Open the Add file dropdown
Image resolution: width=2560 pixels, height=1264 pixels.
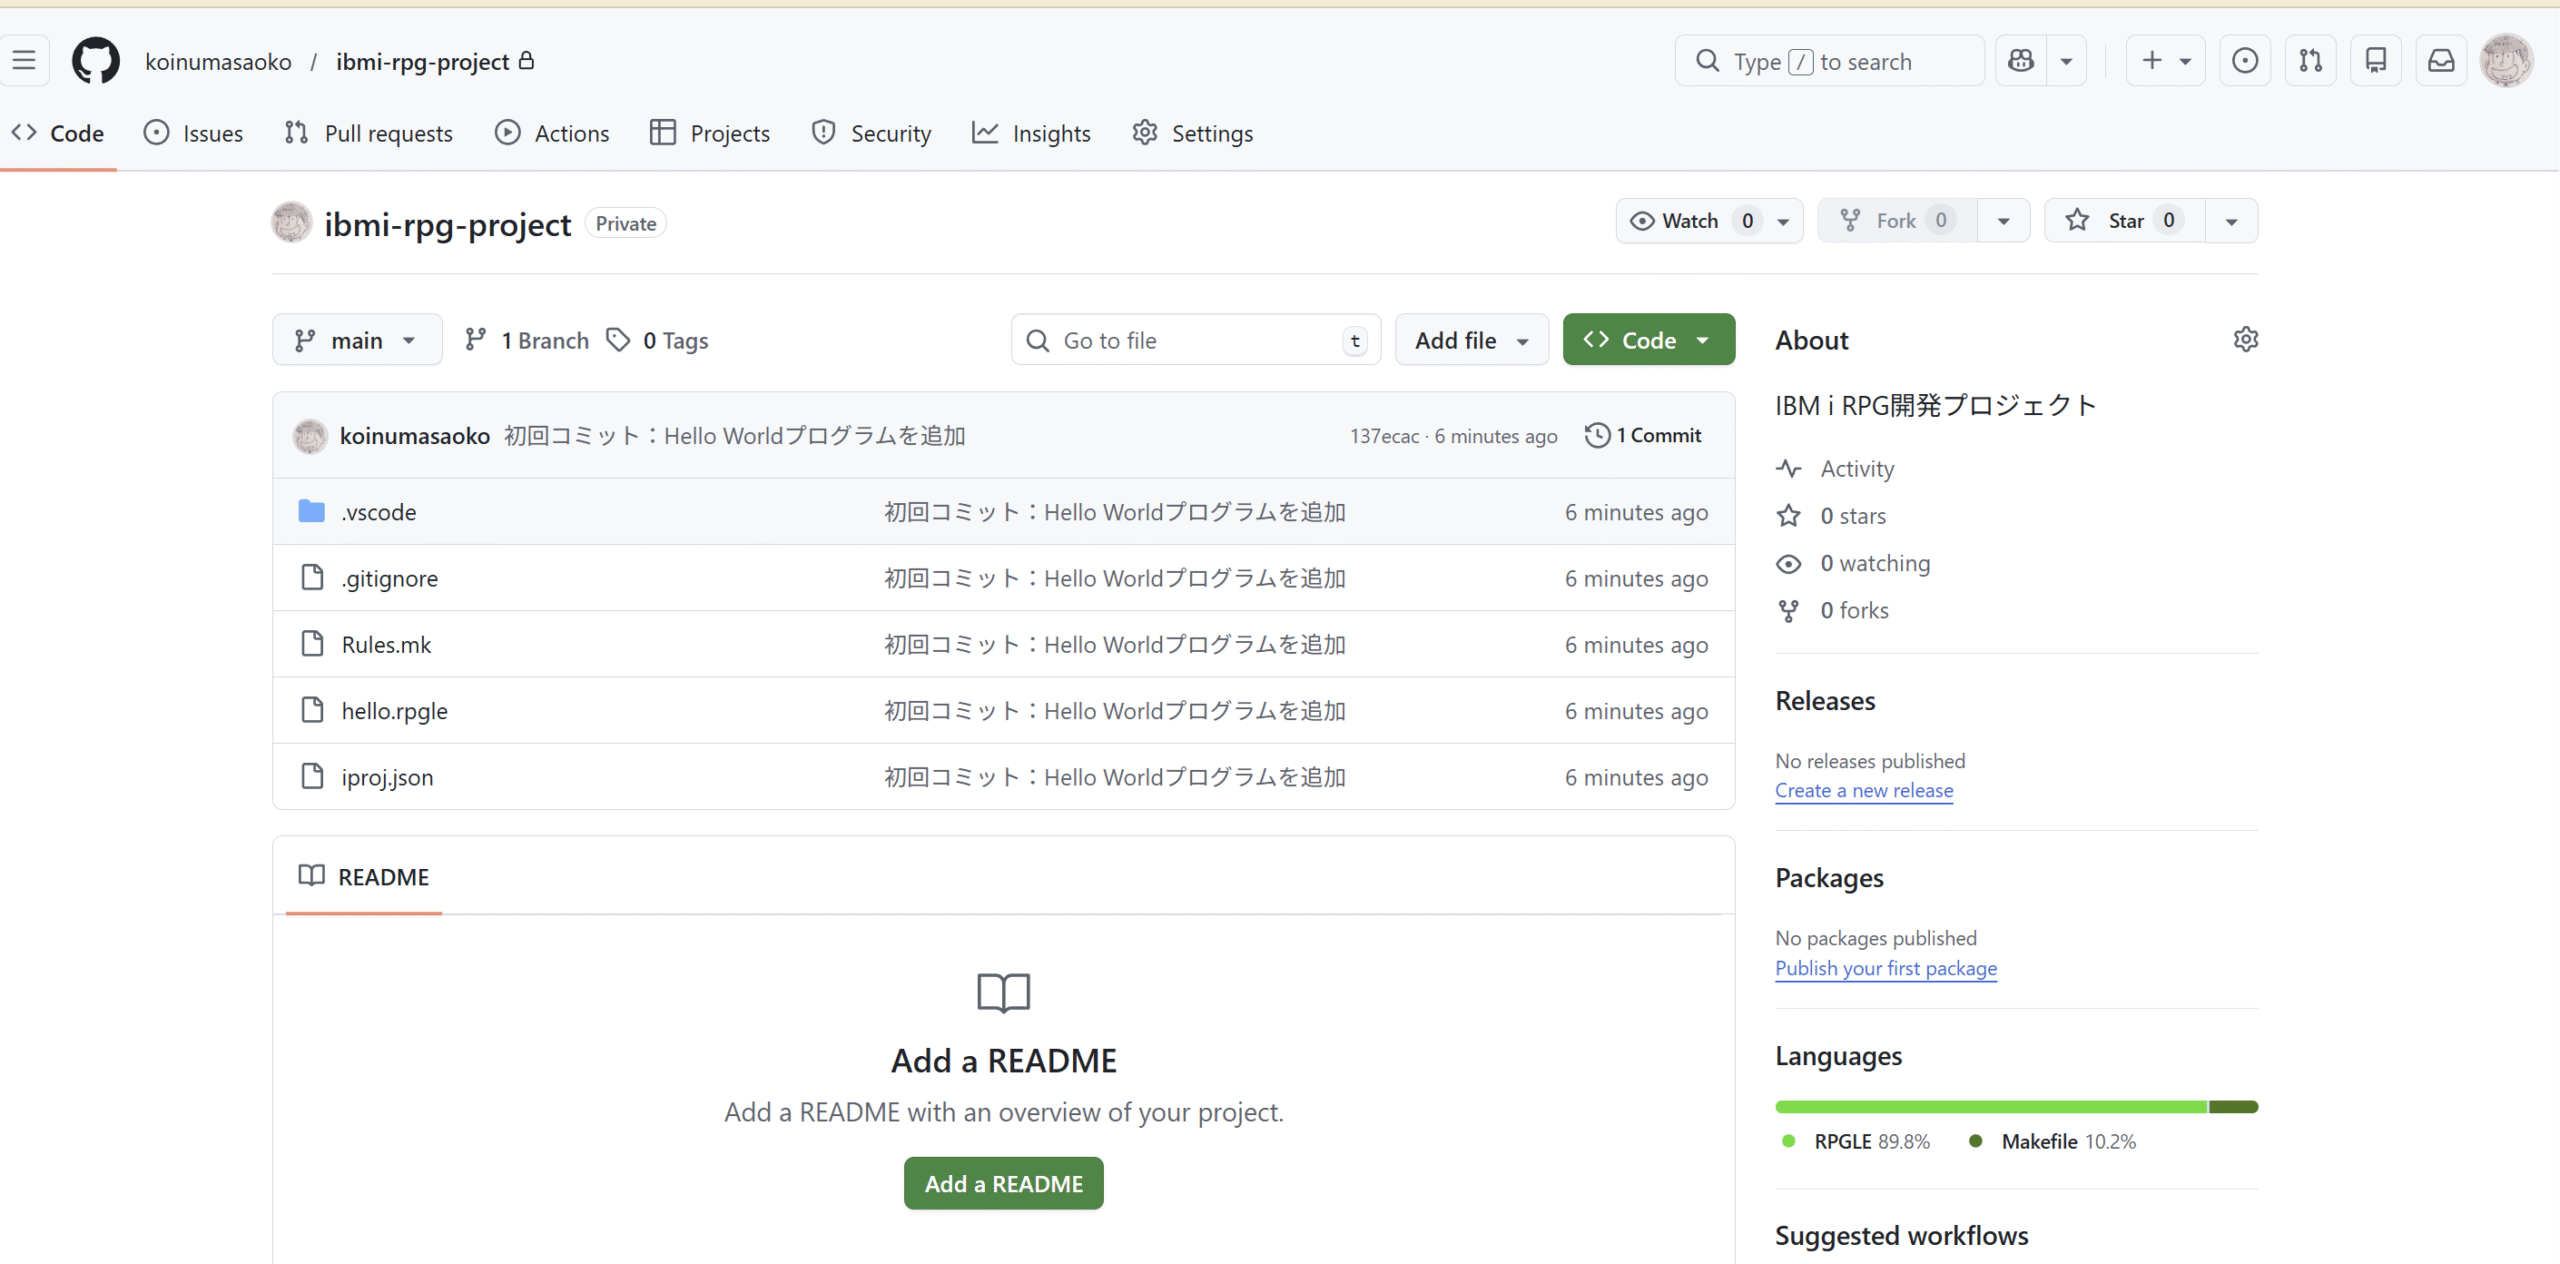1471,340
